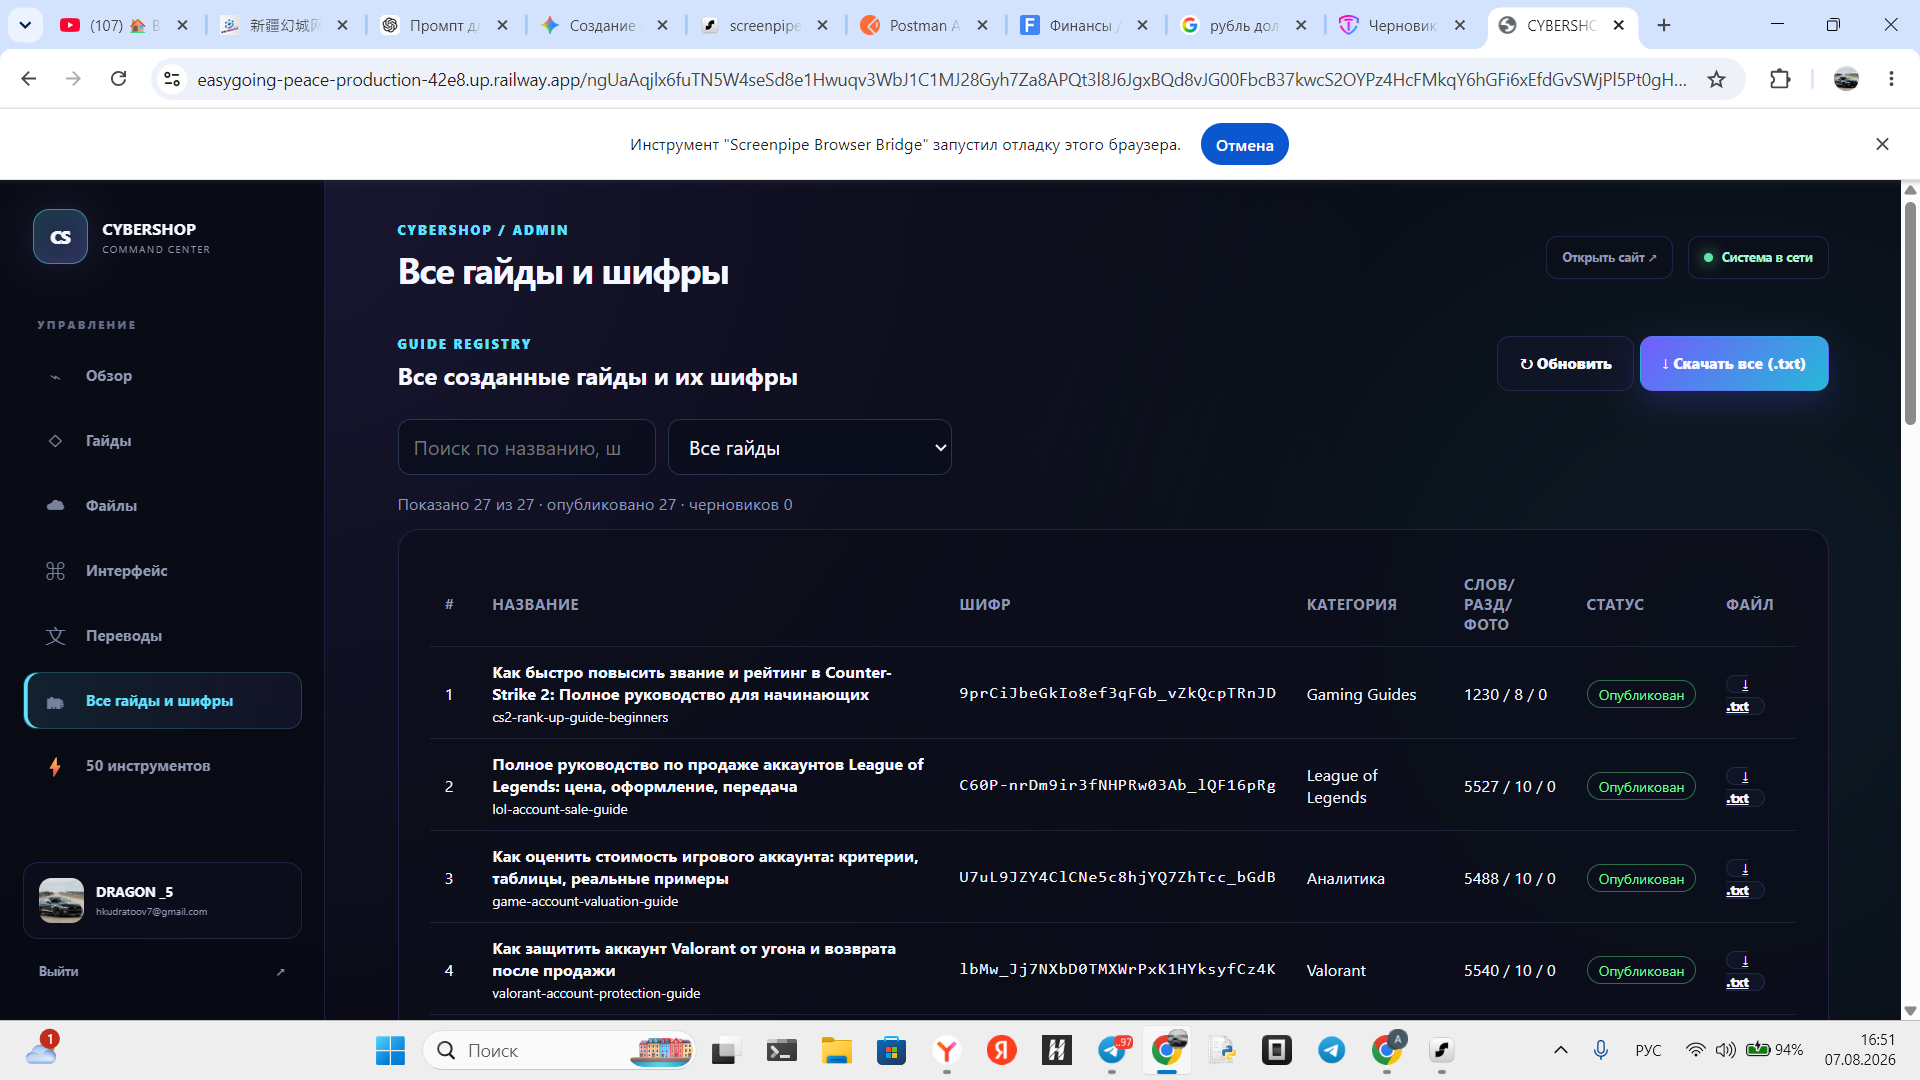Refresh the list with Обновить button
The height and width of the screenshot is (1080, 1920).
click(x=1565, y=364)
